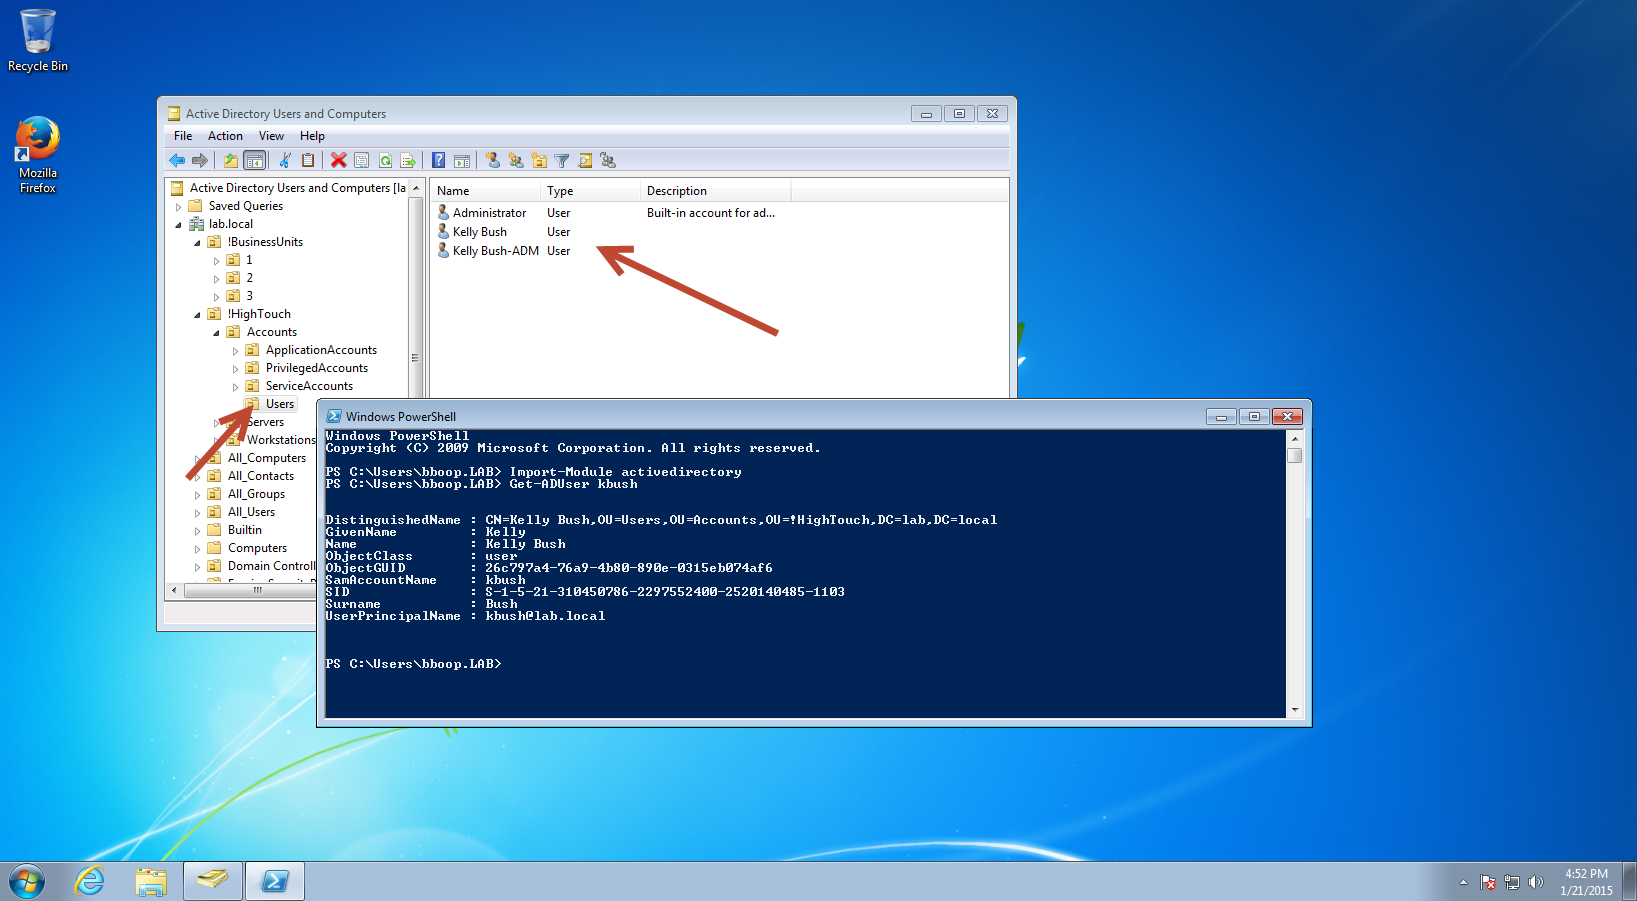The width and height of the screenshot is (1637, 901).
Task: Sort list by Description column header
Action: tap(716, 191)
